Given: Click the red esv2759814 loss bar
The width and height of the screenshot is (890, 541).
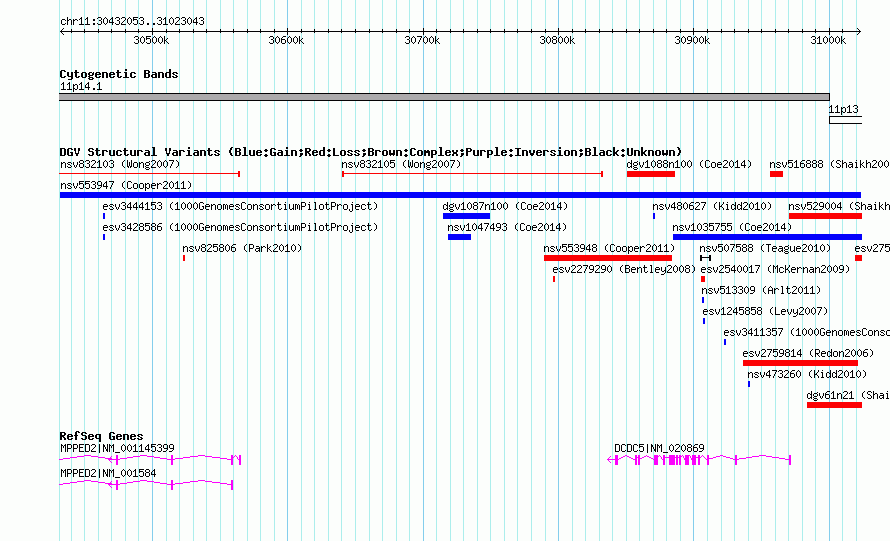Looking at the screenshot, I should [x=800, y=363].
